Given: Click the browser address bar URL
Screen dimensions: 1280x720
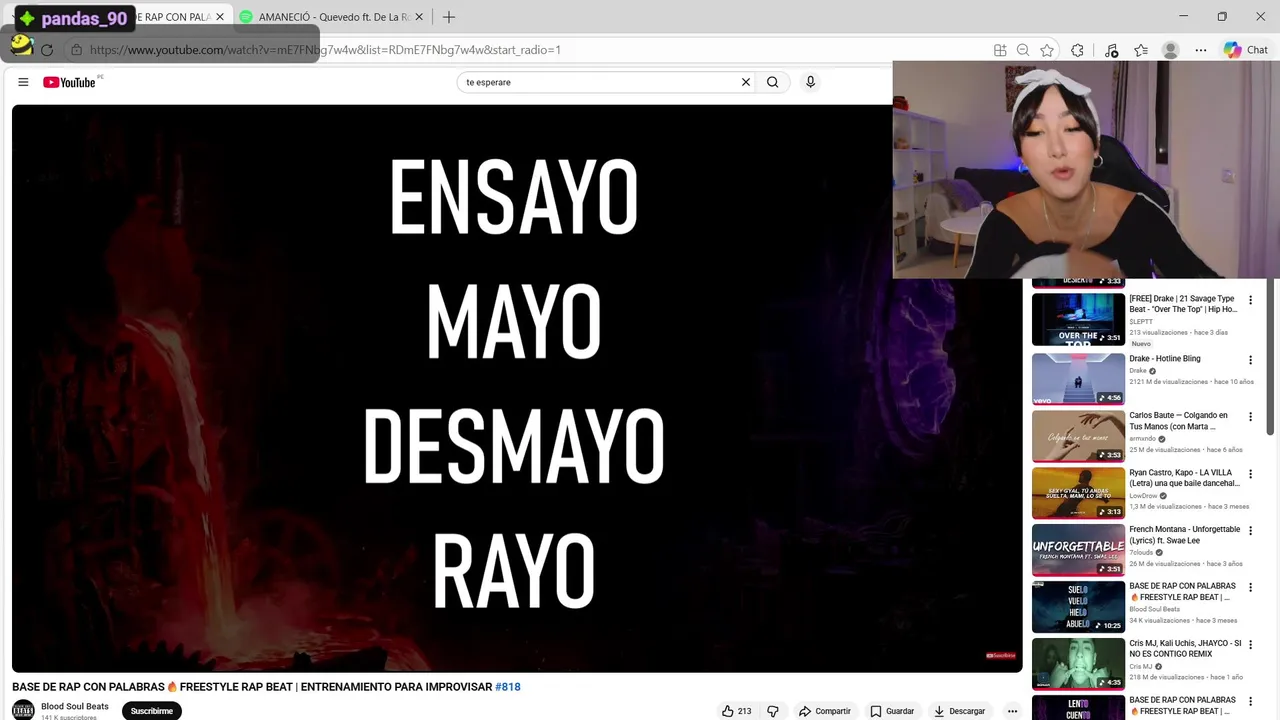Looking at the screenshot, I should click(324, 49).
